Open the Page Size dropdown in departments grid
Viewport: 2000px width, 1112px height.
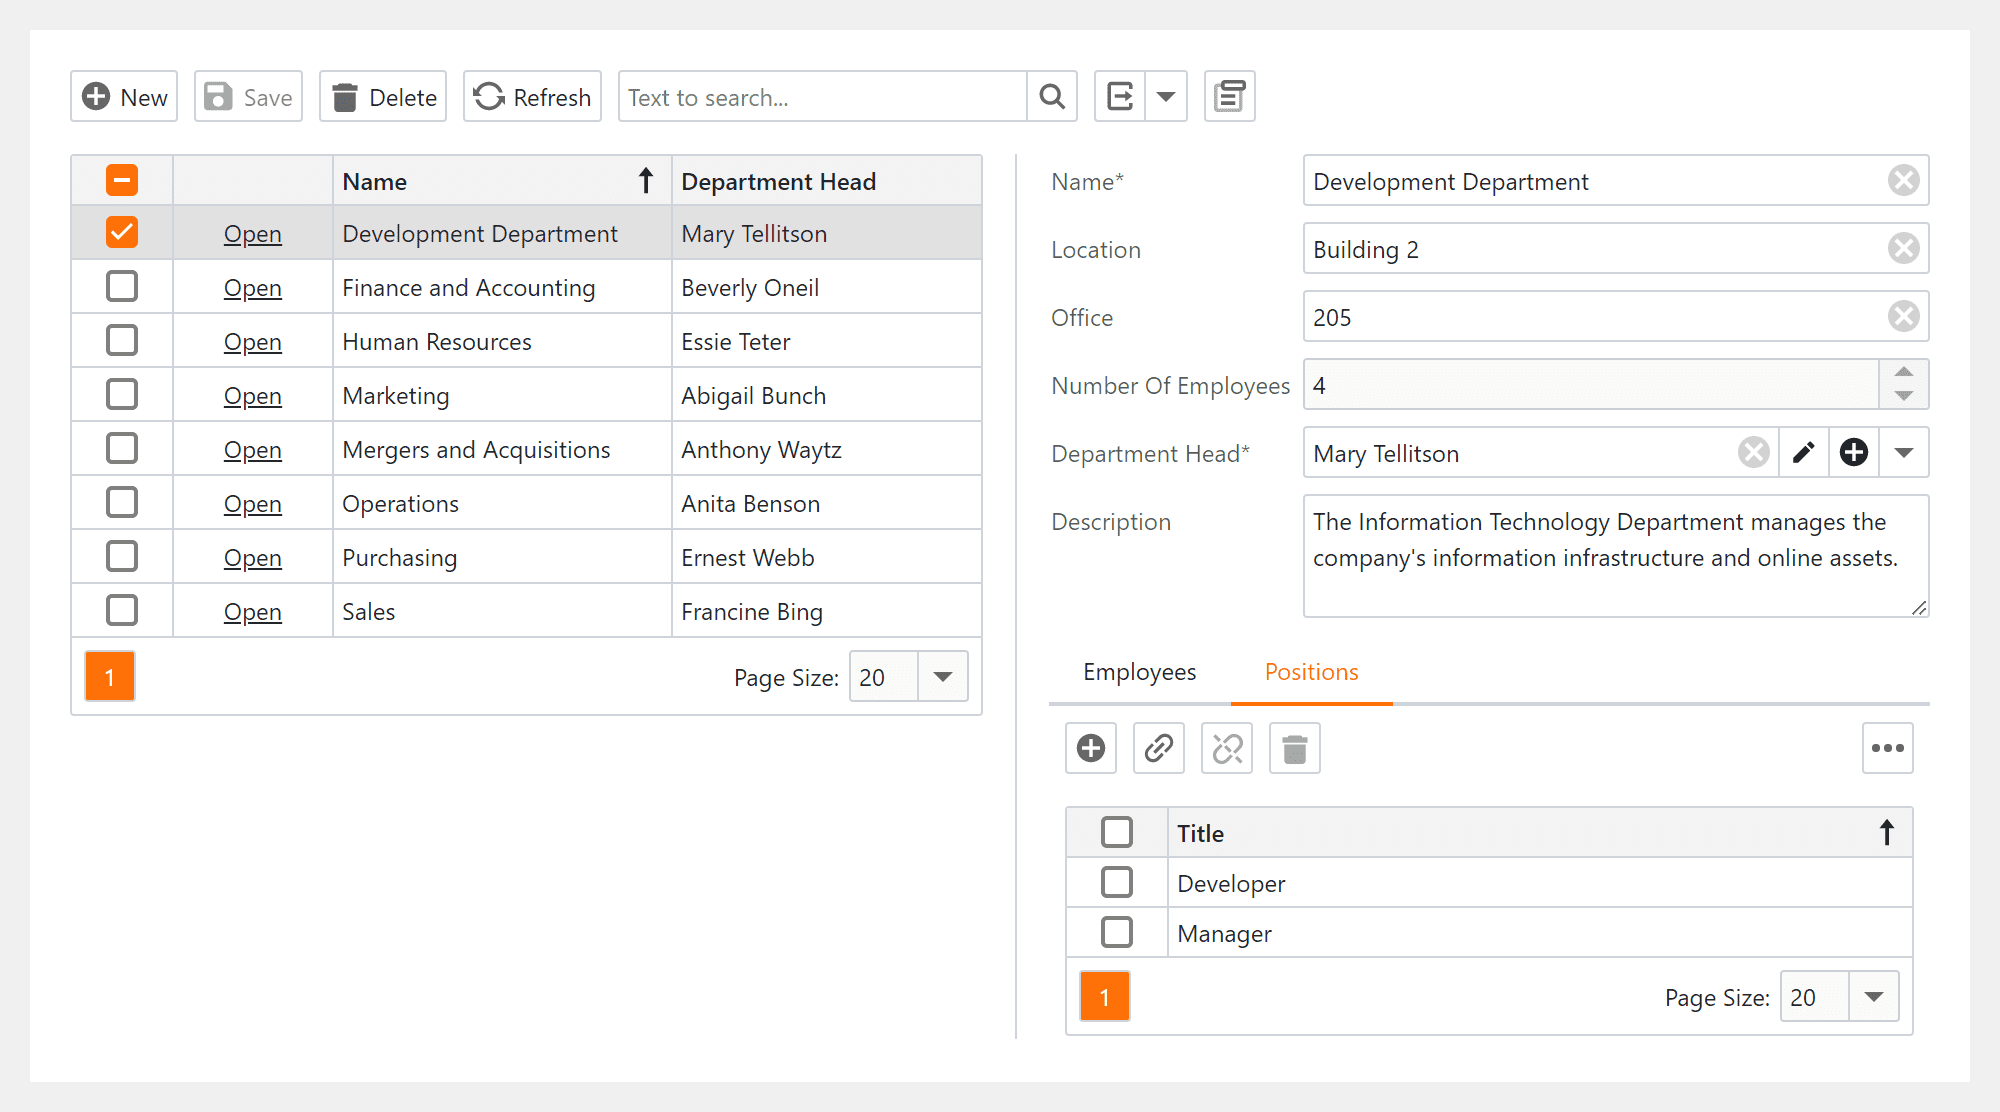tap(941, 677)
